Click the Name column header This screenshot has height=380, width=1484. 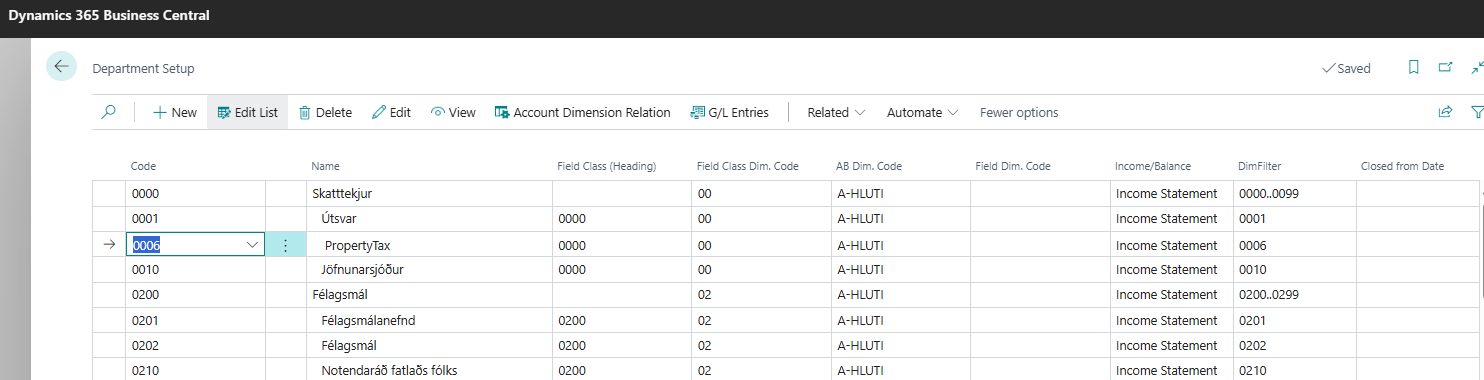tap(325, 166)
